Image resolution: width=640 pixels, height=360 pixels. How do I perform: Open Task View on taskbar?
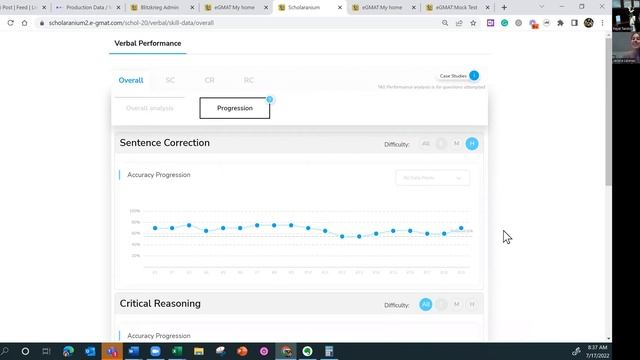coord(46,351)
